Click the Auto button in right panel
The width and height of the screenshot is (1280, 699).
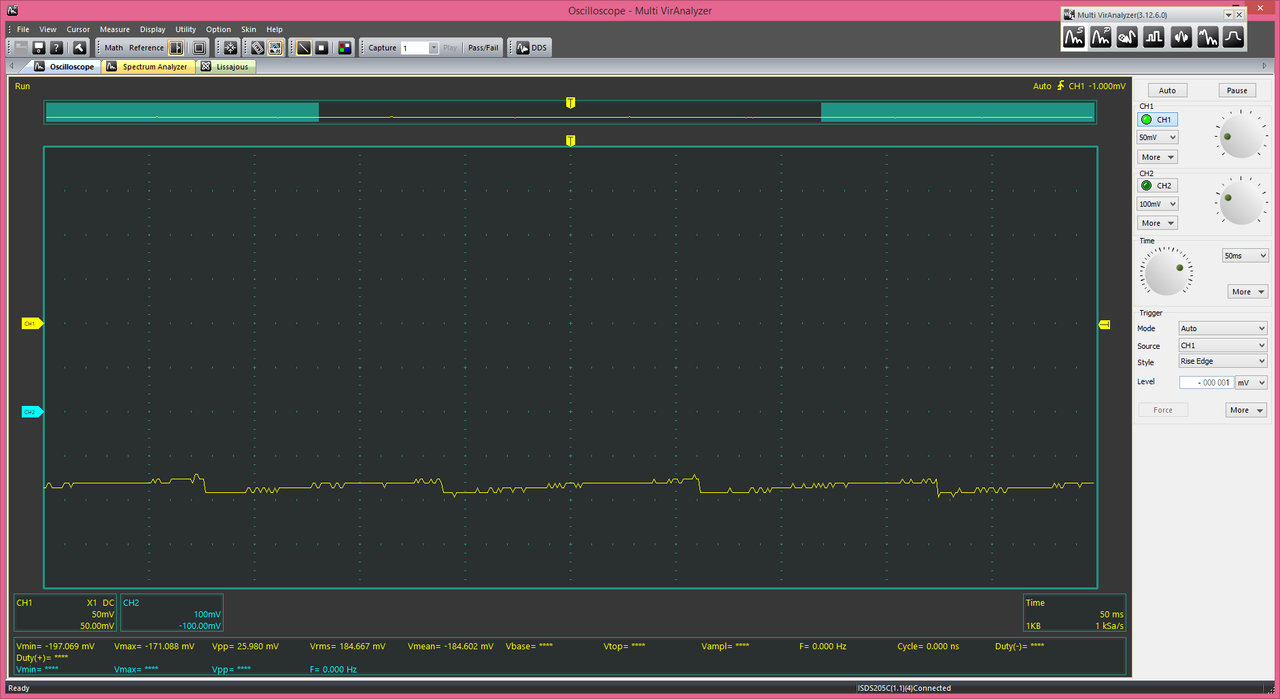pos(1167,90)
